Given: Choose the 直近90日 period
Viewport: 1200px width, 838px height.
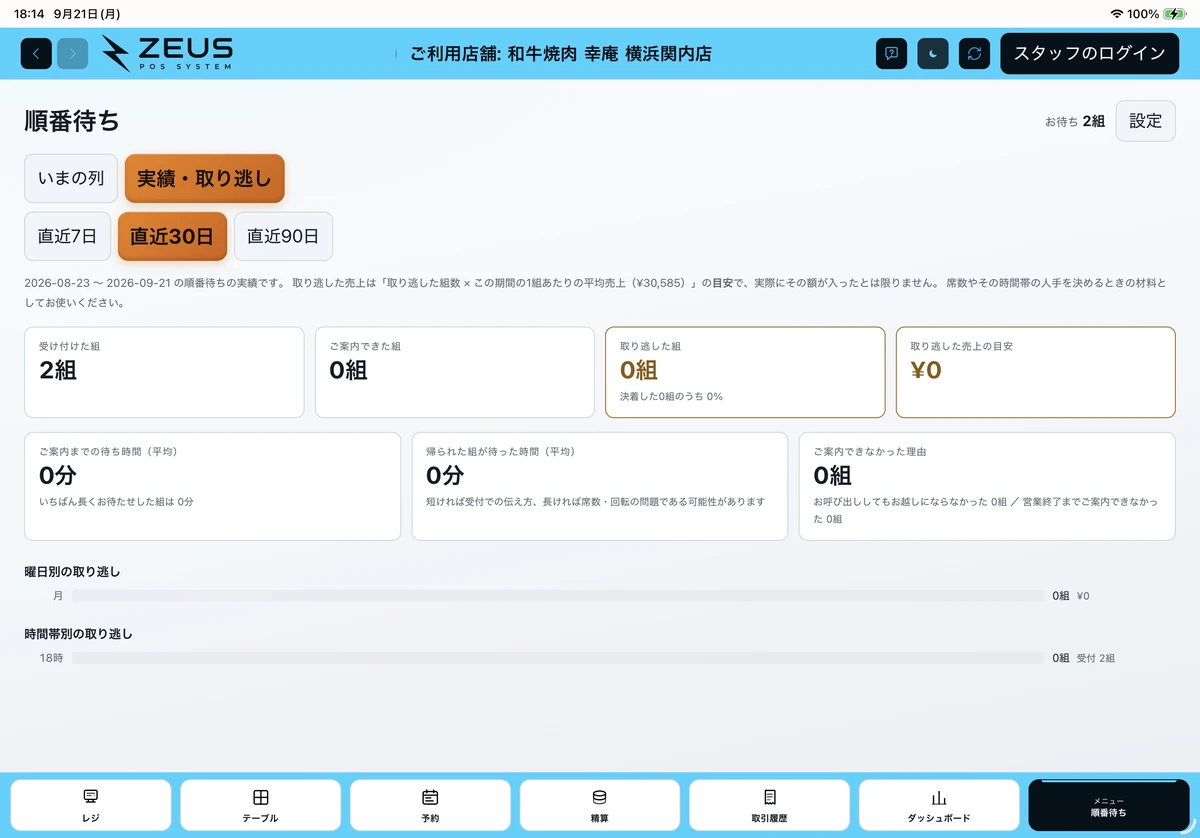Looking at the screenshot, I should click(x=283, y=237).
